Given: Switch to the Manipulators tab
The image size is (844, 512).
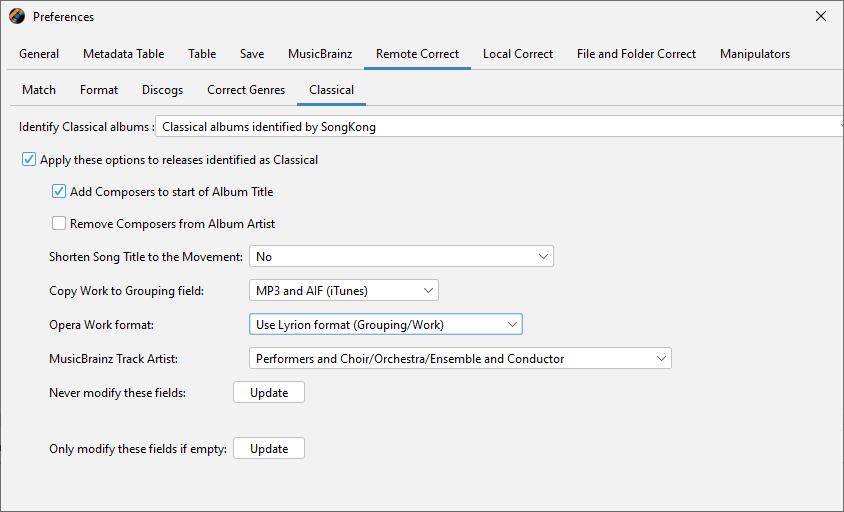Looking at the screenshot, I should tap(755, 54).
